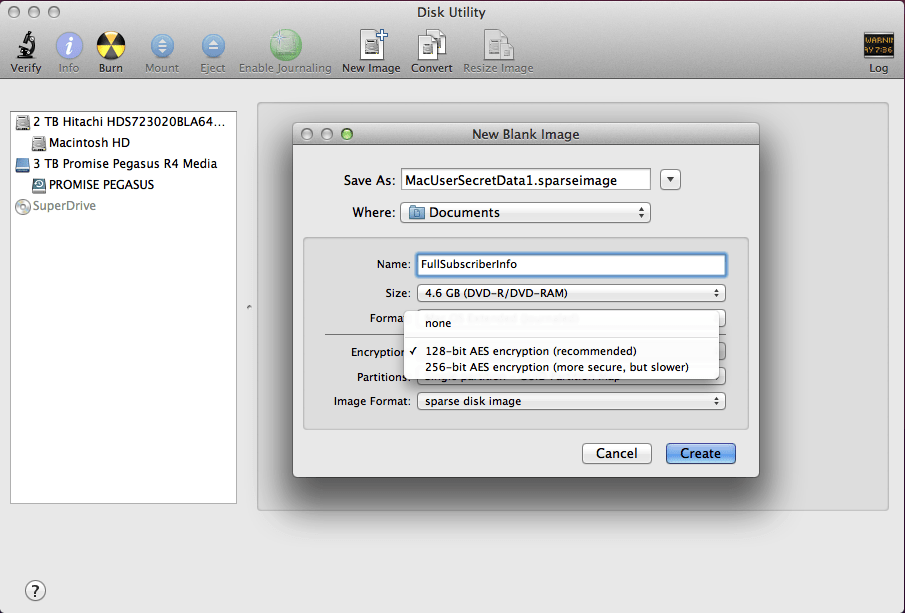Select the Verify disk tool
The image size is (905, 613).
25,45
